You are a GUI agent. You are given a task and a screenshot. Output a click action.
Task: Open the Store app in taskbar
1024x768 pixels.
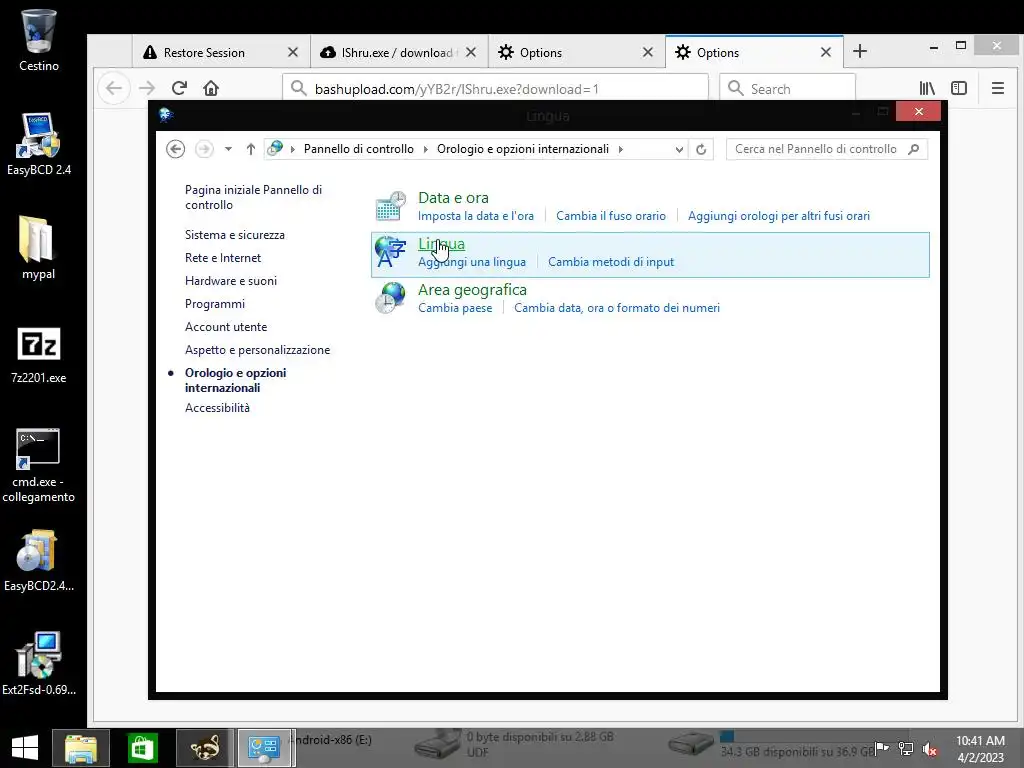142,748
